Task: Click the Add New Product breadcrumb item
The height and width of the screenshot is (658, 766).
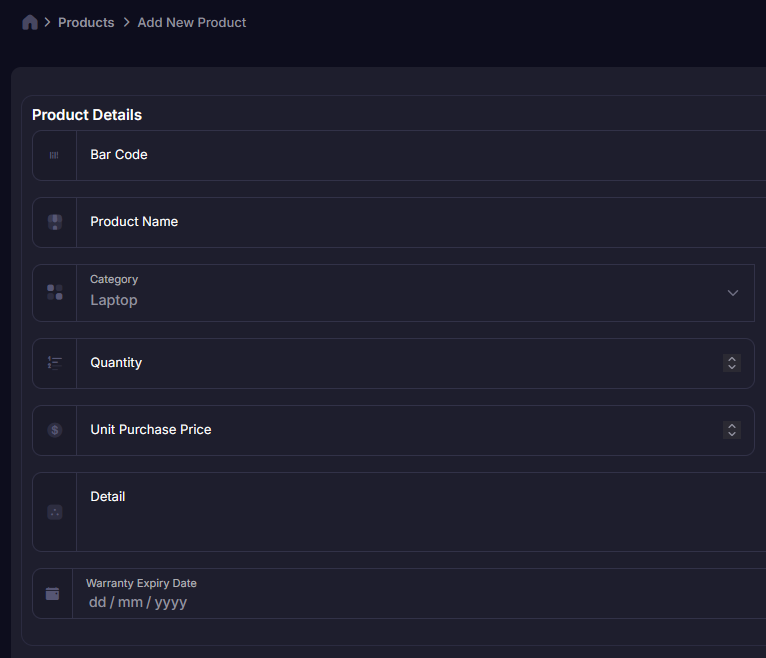Action: (x=192, y=22)
